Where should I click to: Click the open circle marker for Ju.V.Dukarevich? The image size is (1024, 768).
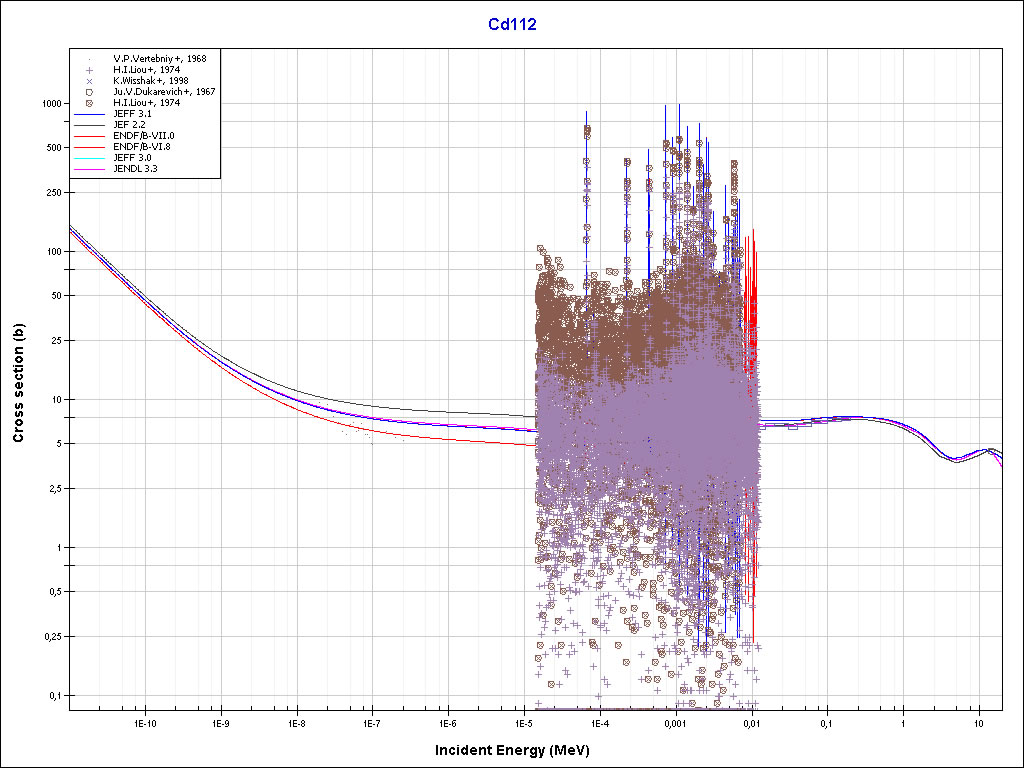point(89,92)
